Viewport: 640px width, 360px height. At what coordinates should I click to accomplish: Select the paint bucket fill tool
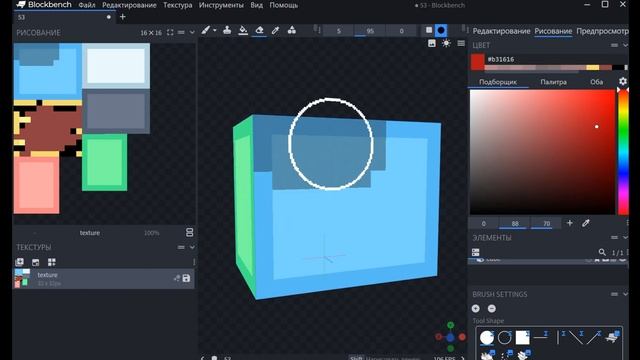pyautogui.click(x=243, y=30)
